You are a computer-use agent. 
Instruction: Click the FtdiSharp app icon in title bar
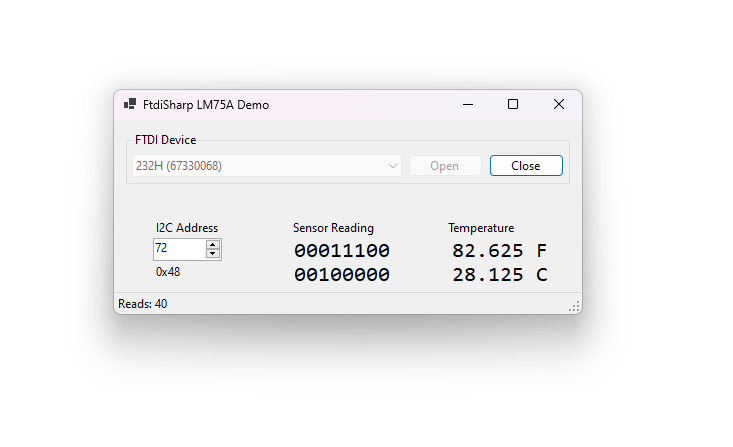coord(130,104)
